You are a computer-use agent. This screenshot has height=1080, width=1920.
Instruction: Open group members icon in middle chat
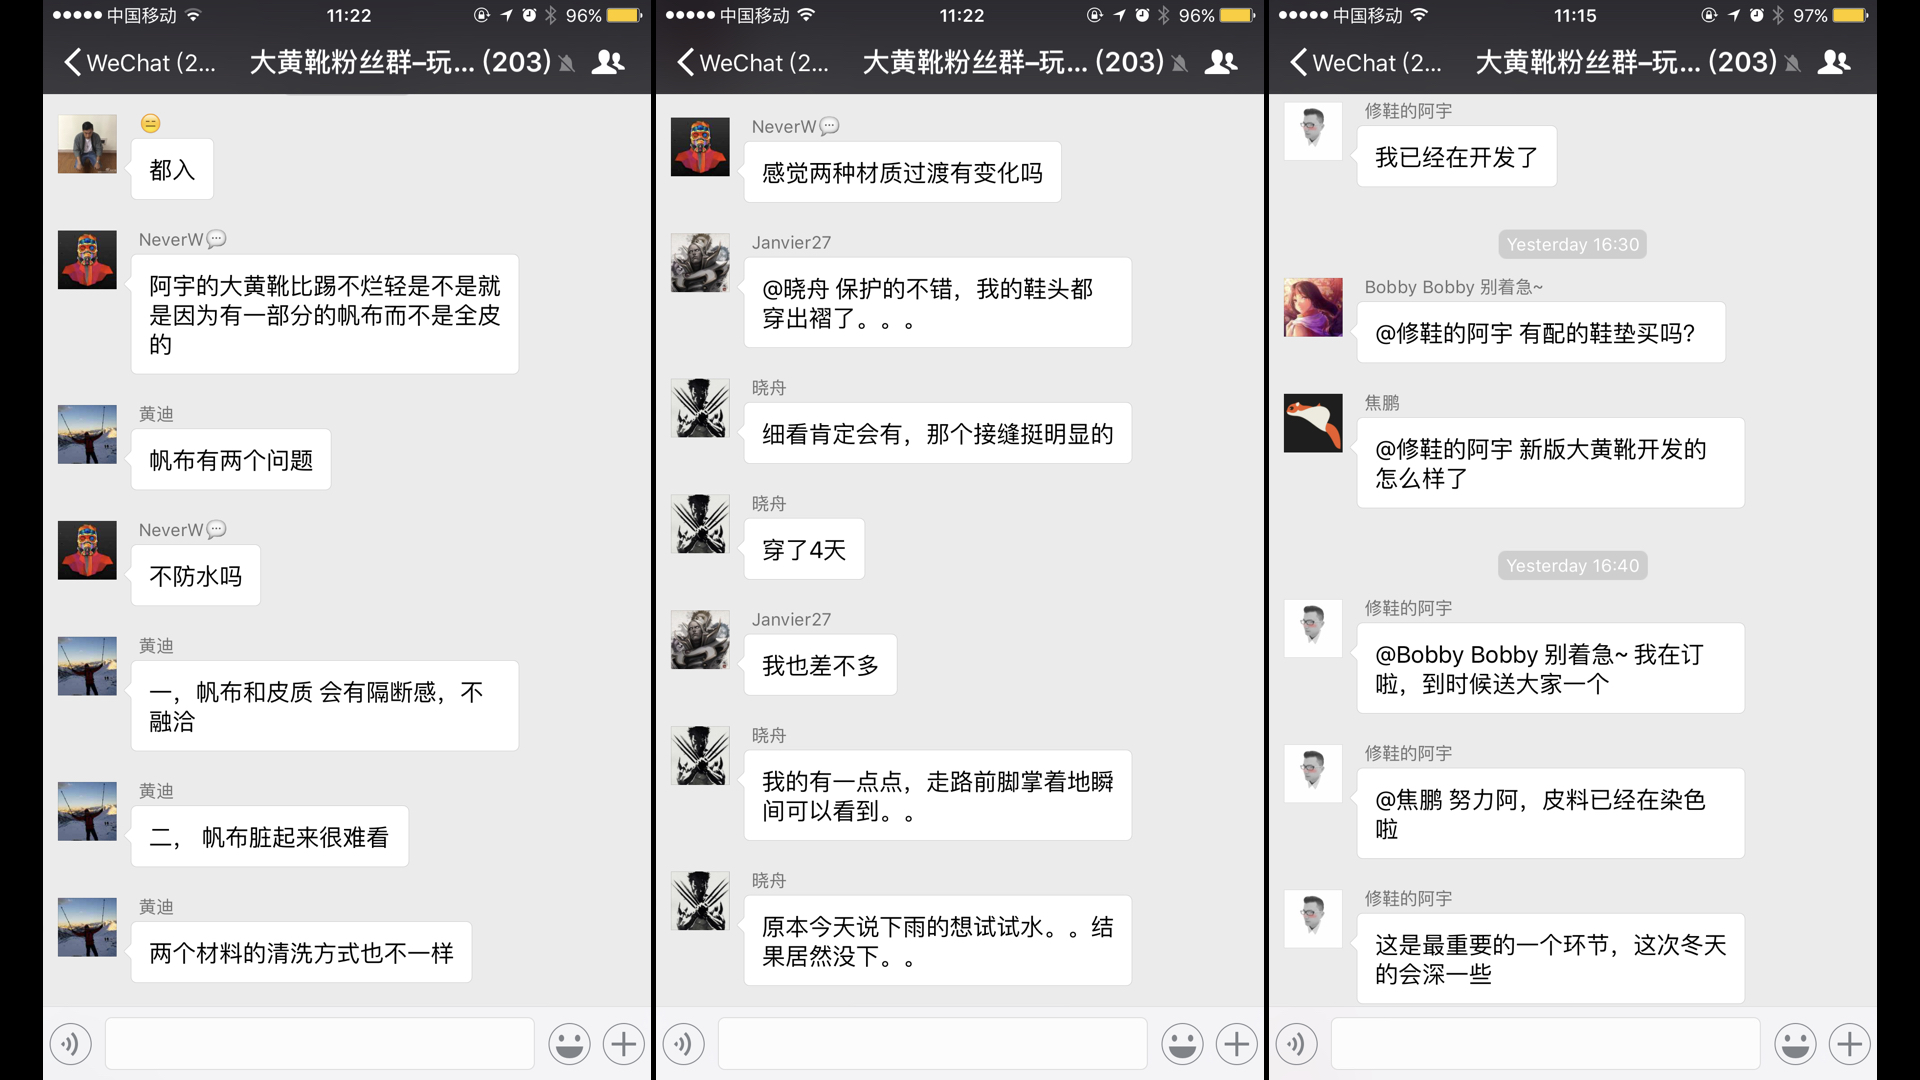pos(1221,62)
